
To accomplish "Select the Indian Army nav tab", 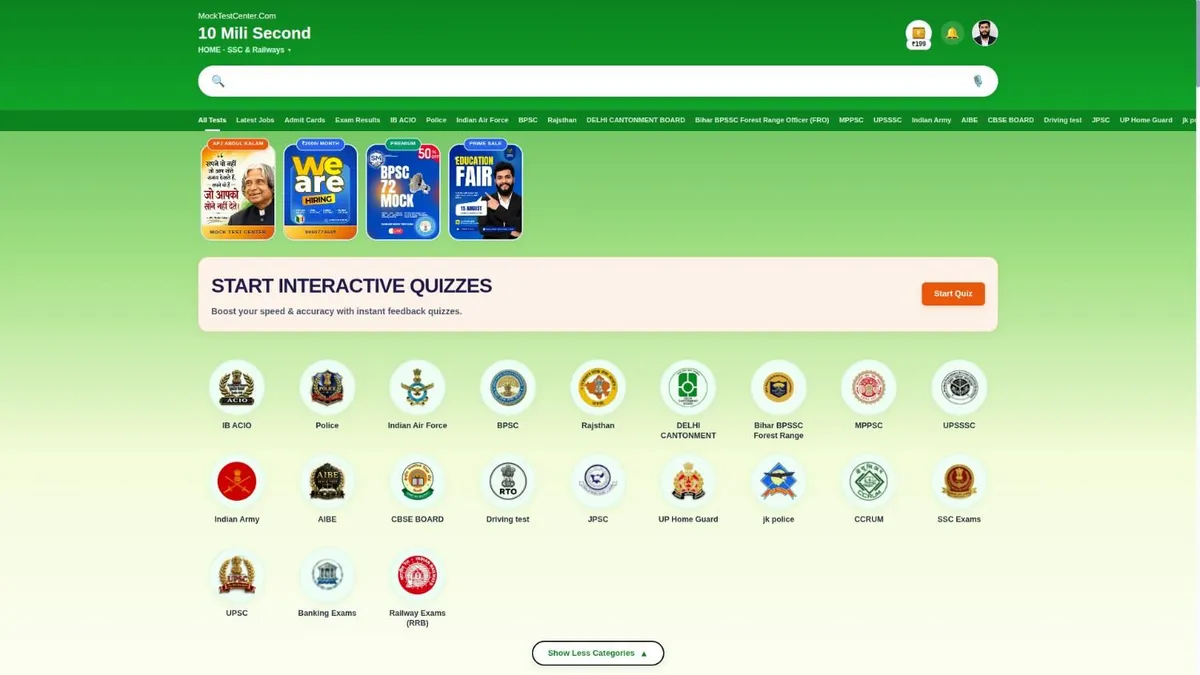I will click(x=932, y=120).
